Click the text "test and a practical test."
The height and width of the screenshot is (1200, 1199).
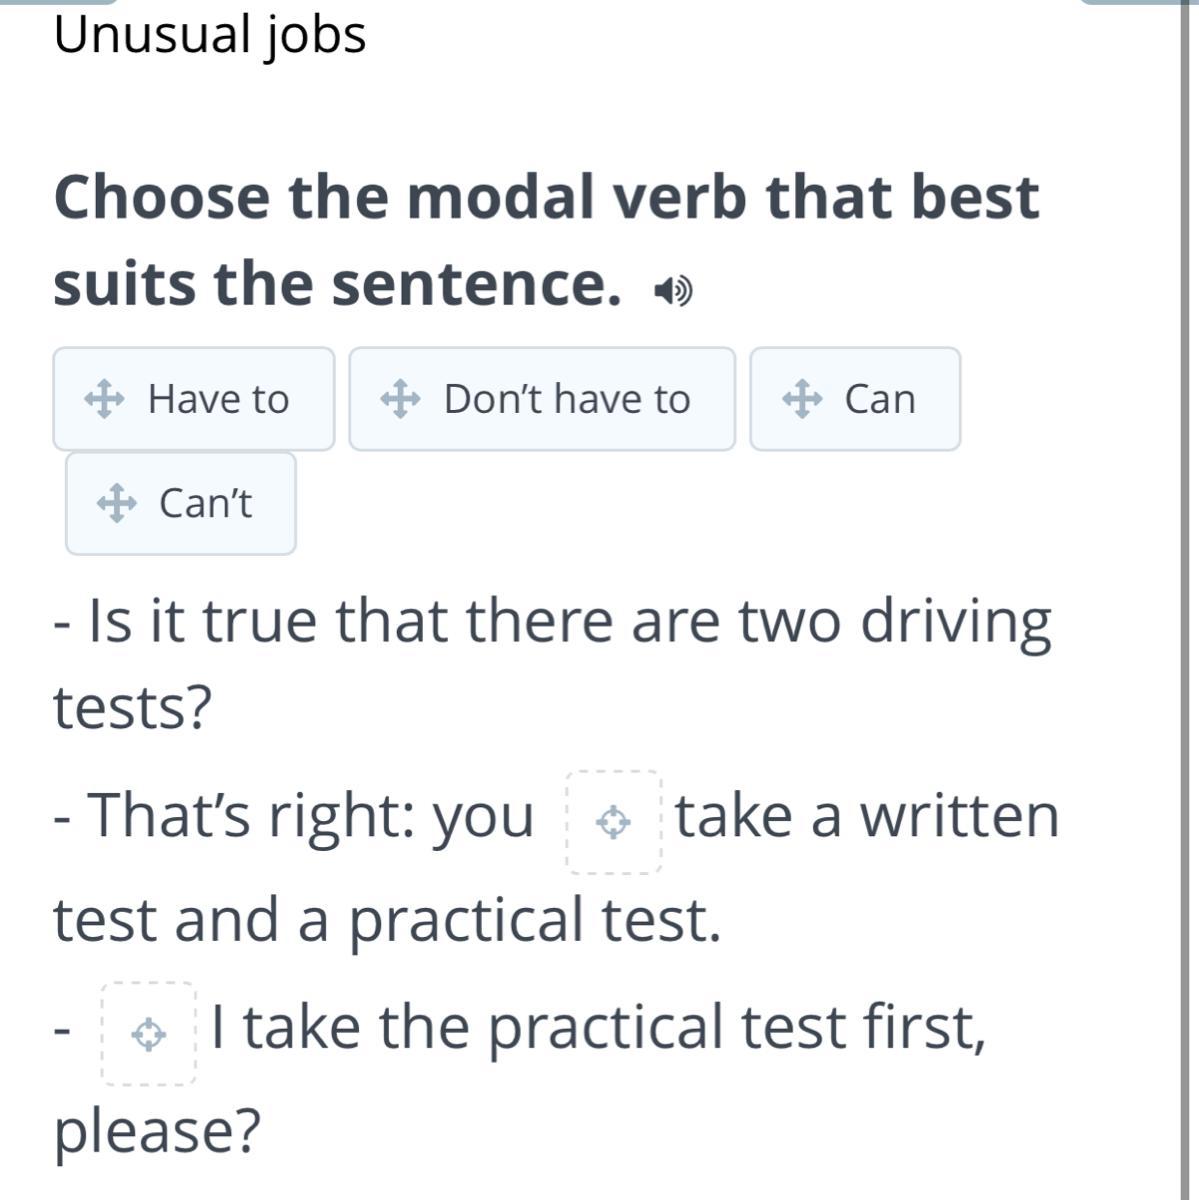pos(387,920)
